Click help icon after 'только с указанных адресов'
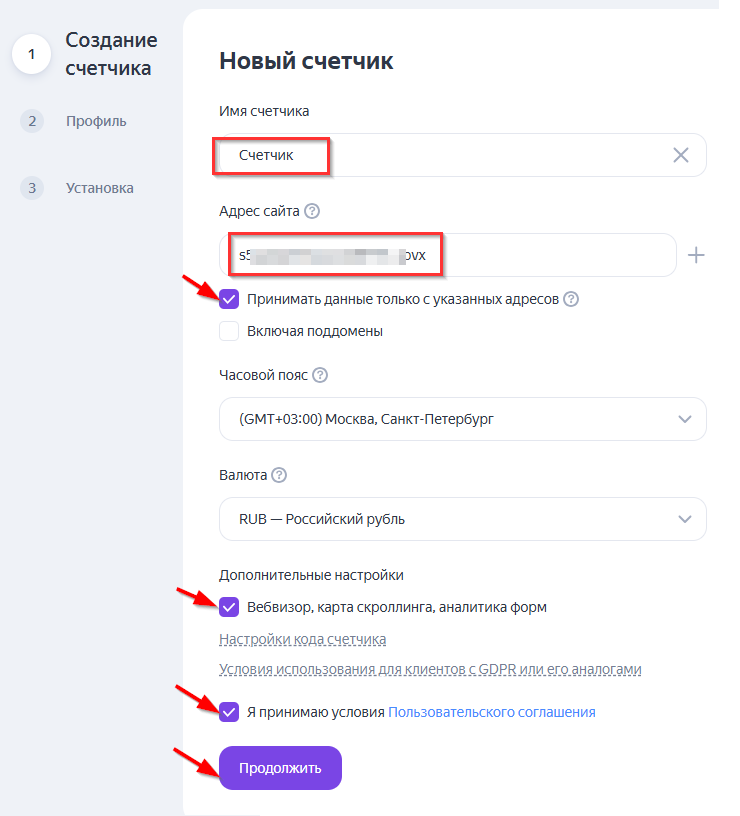Screen dimensions: 740x816 (x=571, y=299)
